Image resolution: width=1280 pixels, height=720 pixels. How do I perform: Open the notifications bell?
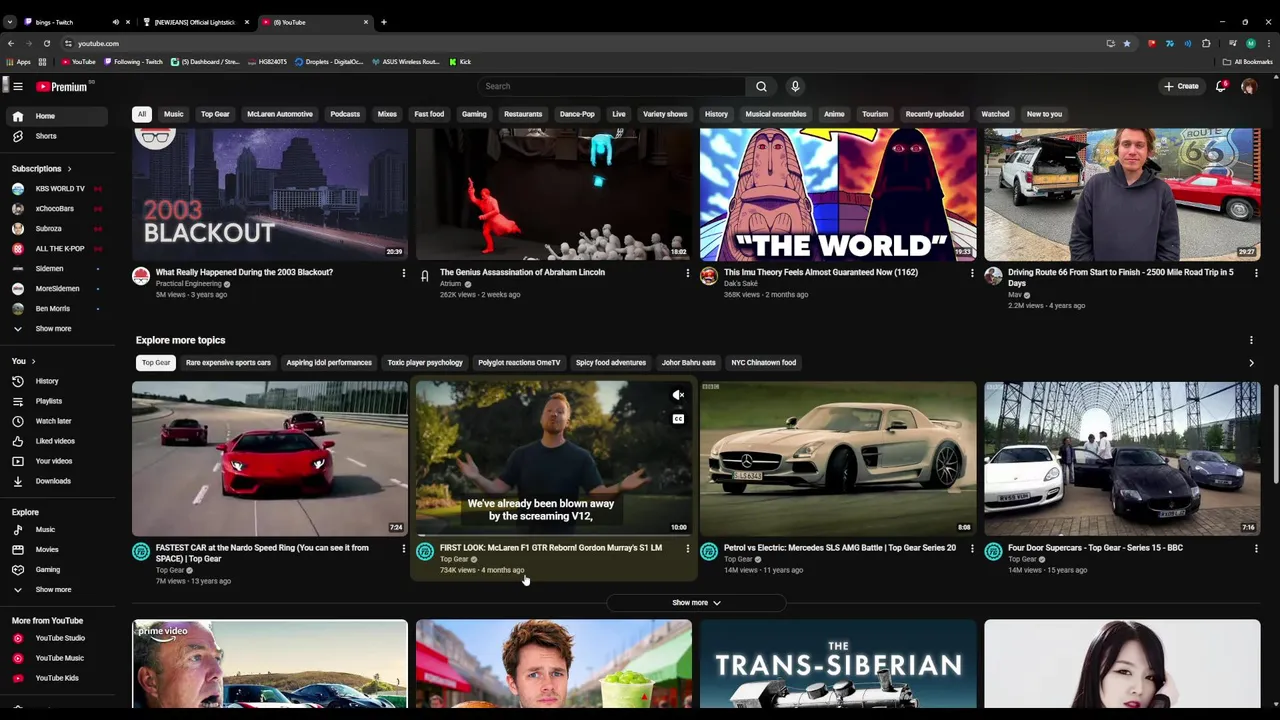[x=1221, y=87]
